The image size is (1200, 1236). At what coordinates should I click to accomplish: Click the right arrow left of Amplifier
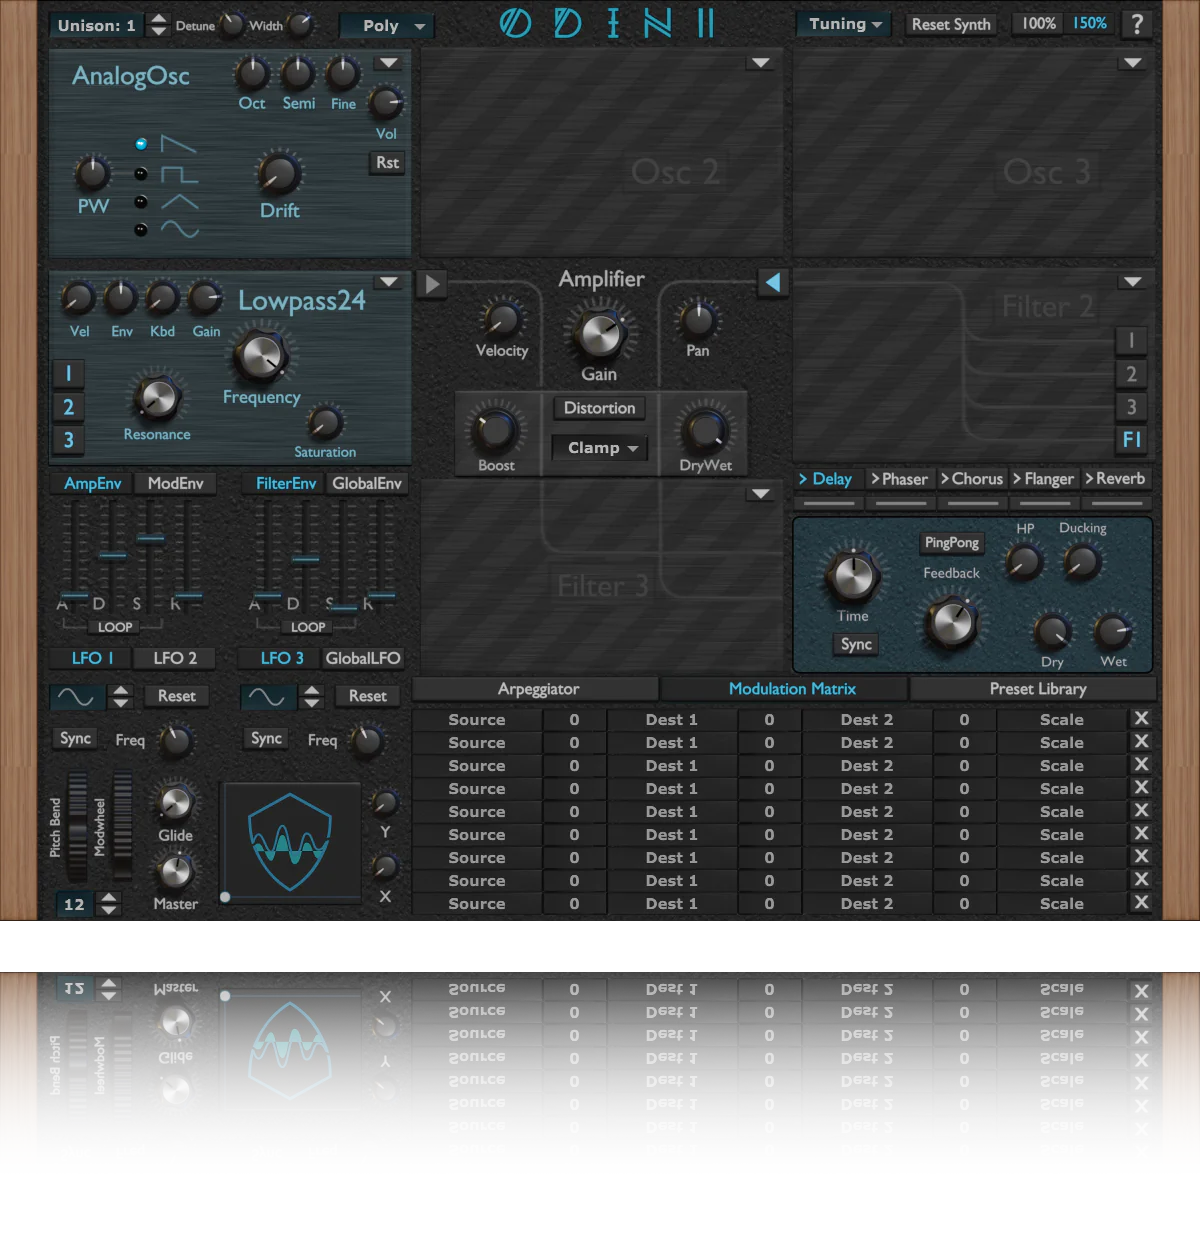click(432, 284)
